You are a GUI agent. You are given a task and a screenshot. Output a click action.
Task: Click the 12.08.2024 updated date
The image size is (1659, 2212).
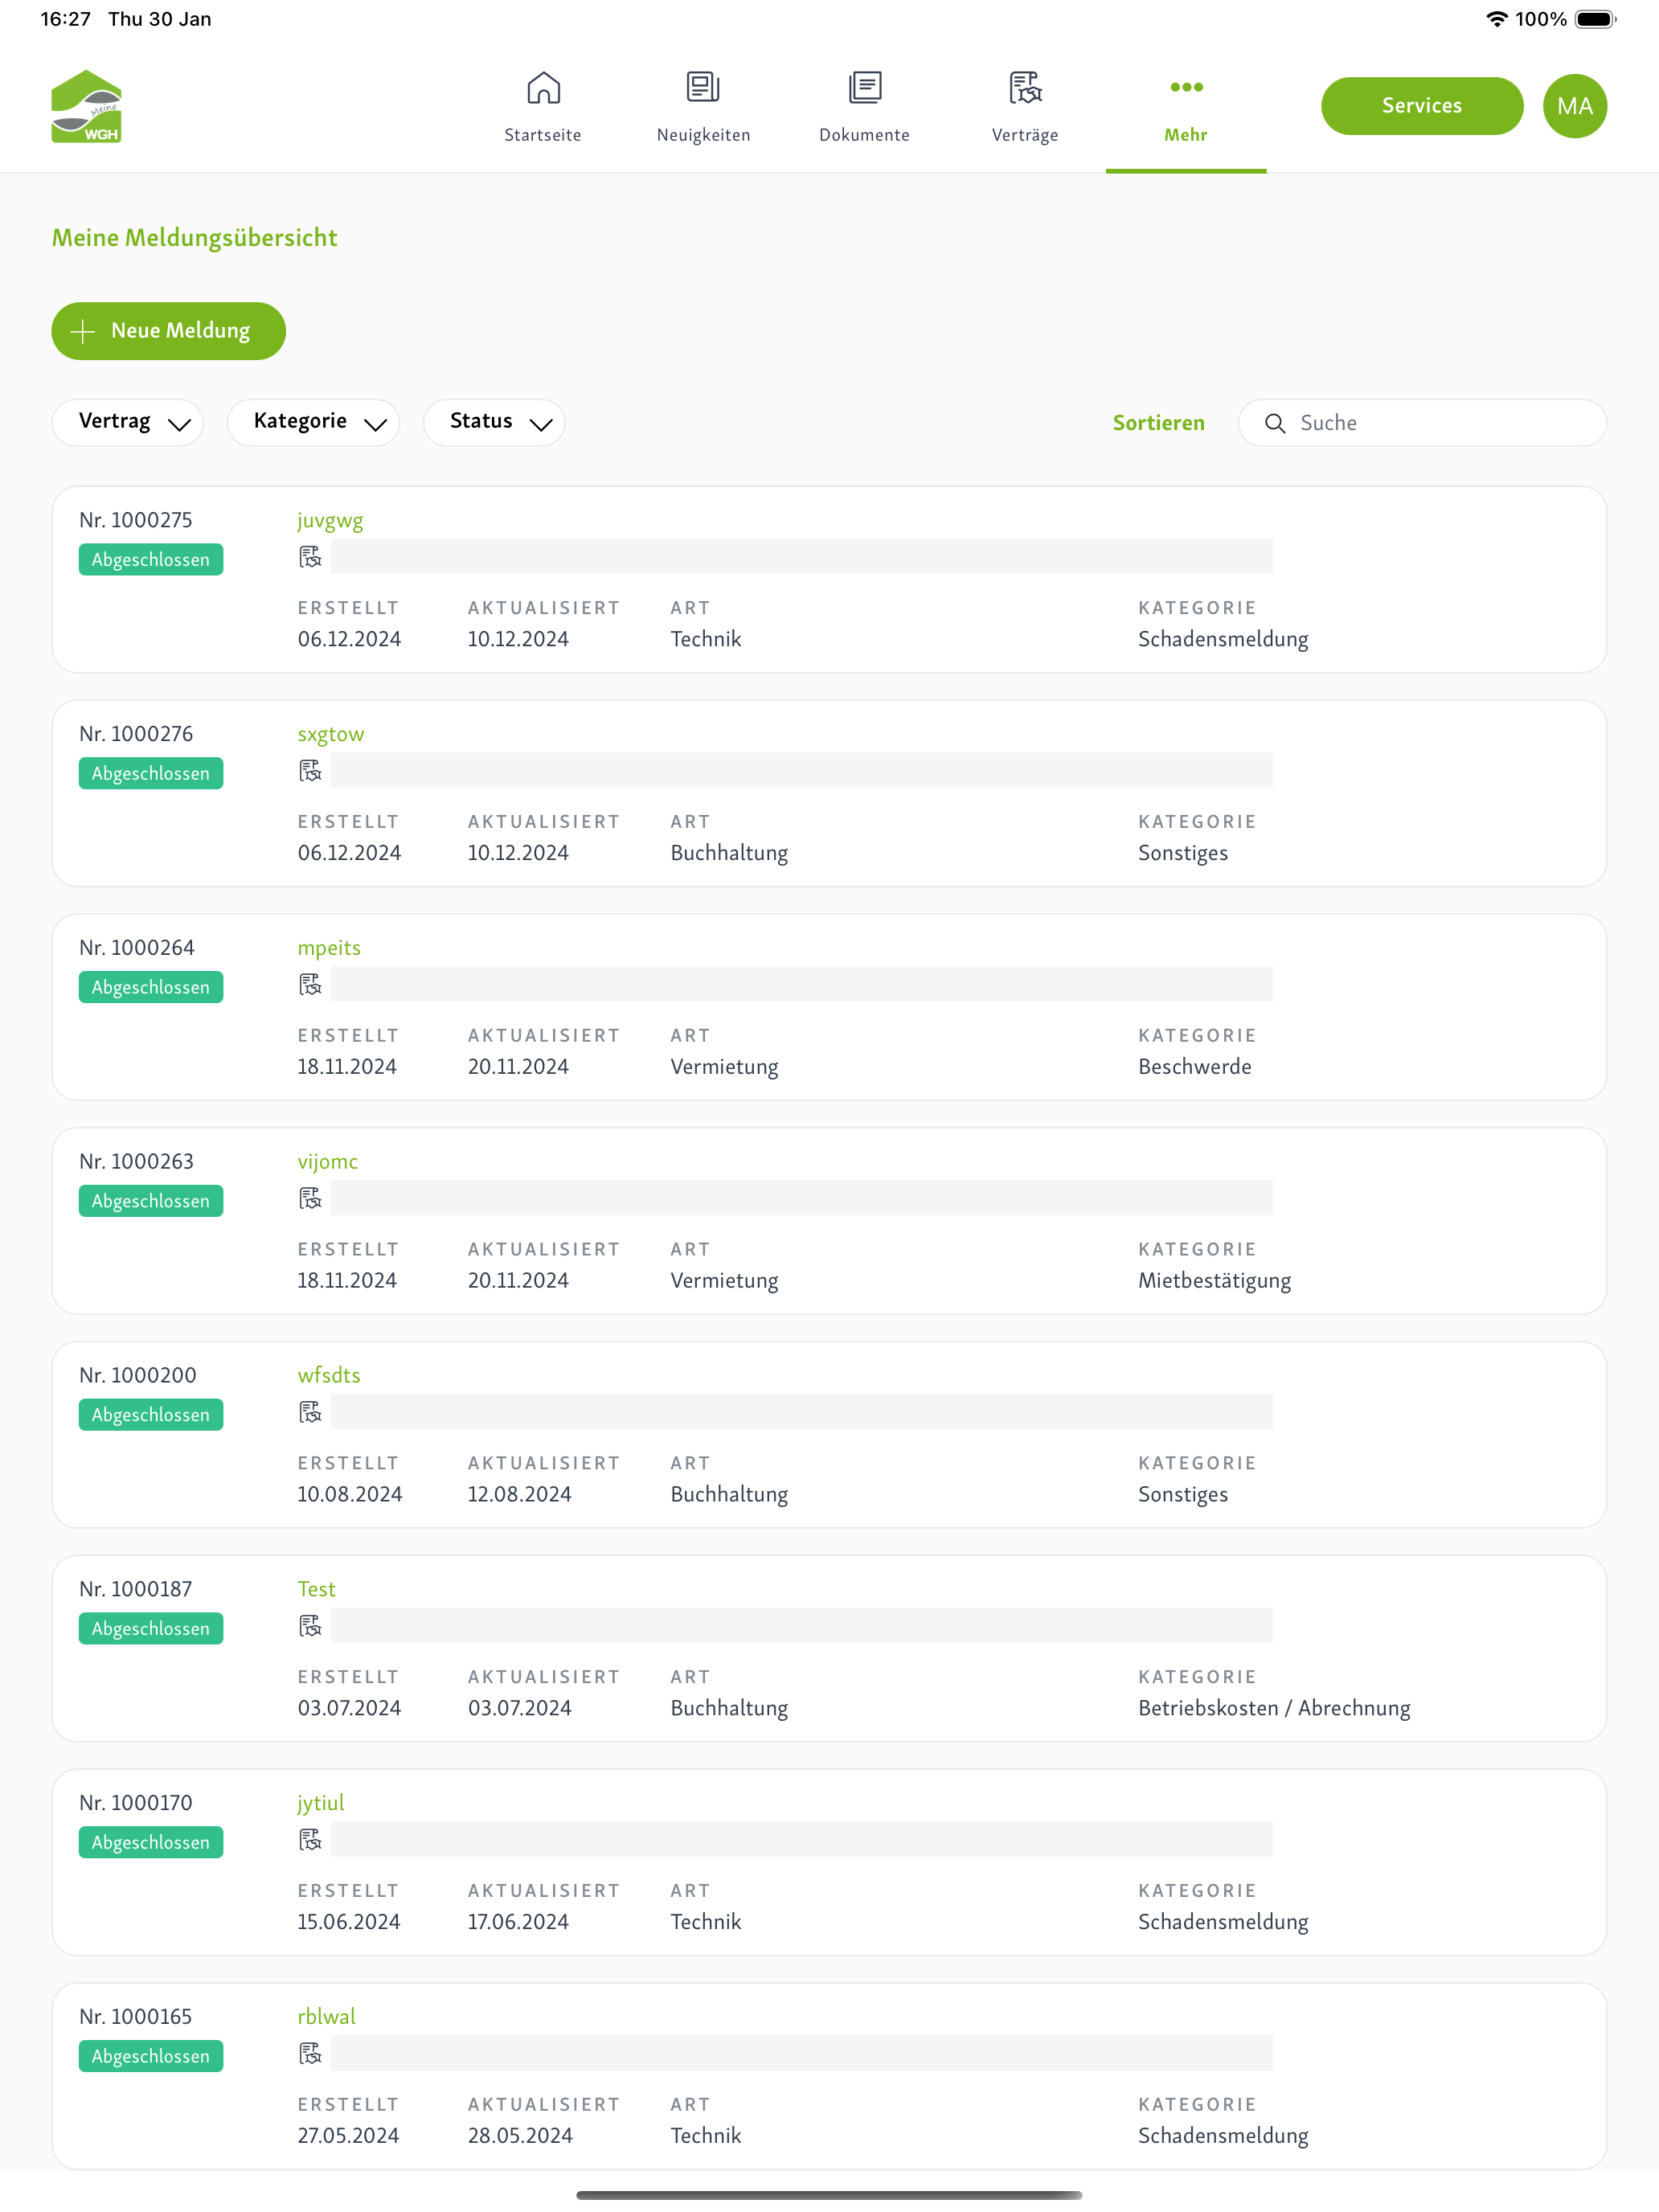pos(519,1494)
